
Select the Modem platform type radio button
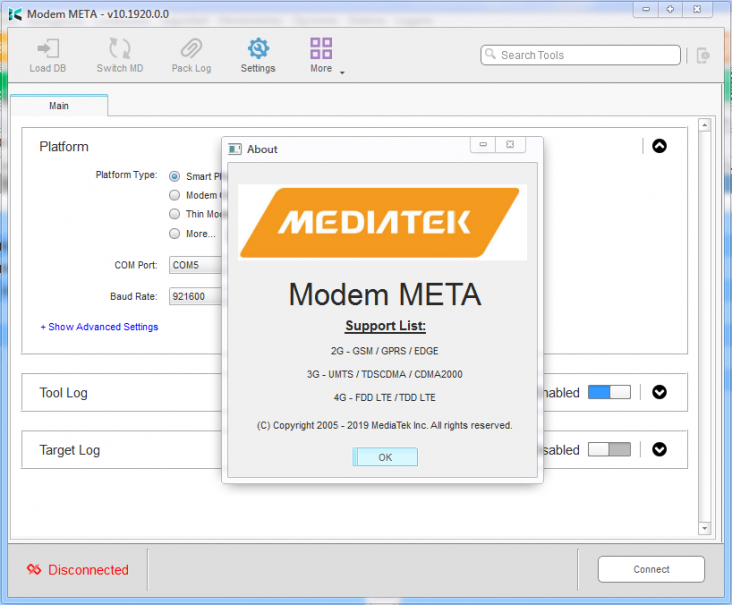(174, 195)
